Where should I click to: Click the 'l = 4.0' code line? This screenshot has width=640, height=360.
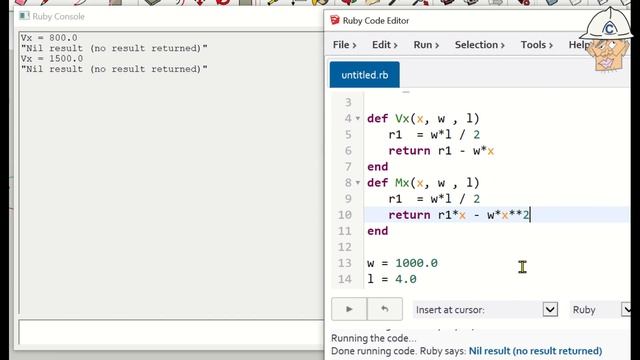(x=391, y=279)
